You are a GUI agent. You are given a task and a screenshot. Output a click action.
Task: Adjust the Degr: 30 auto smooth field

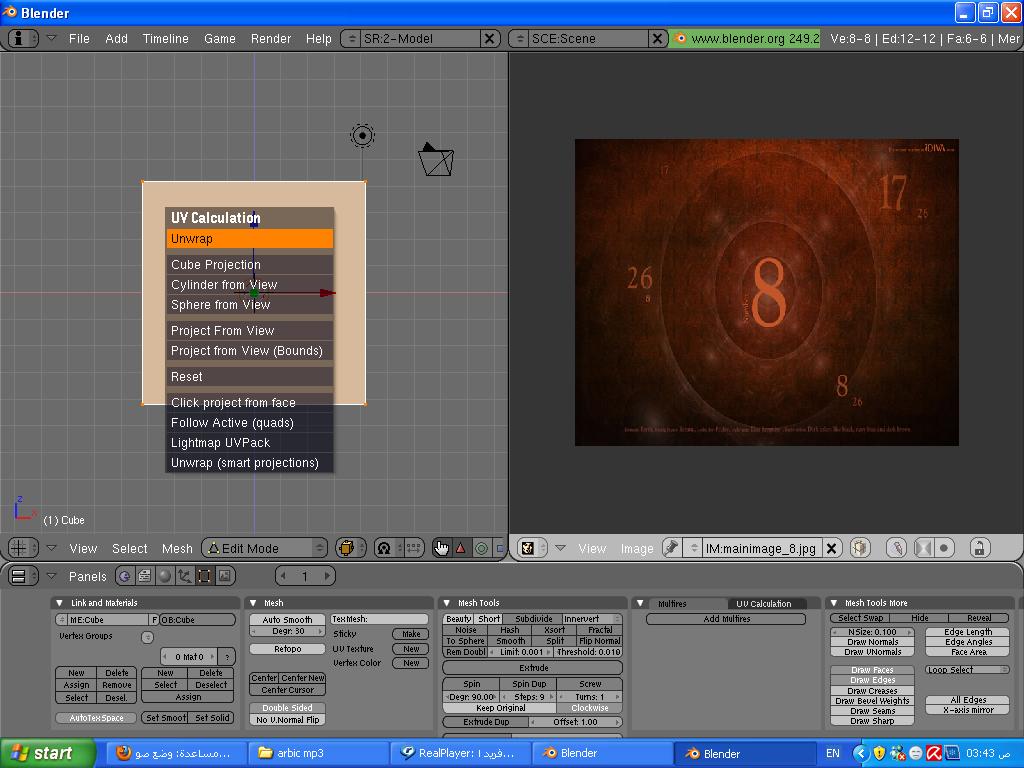tap(287, 632)
